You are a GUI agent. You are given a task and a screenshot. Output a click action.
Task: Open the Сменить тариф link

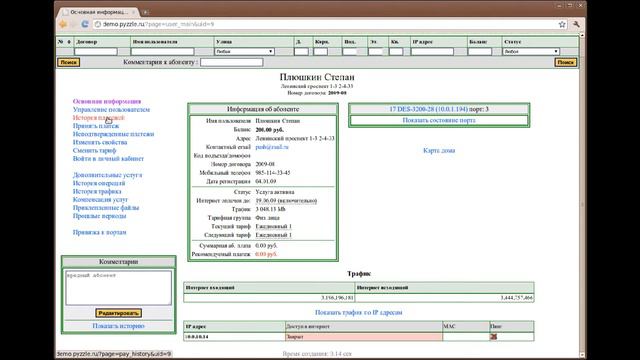click(x=94, y=150)
